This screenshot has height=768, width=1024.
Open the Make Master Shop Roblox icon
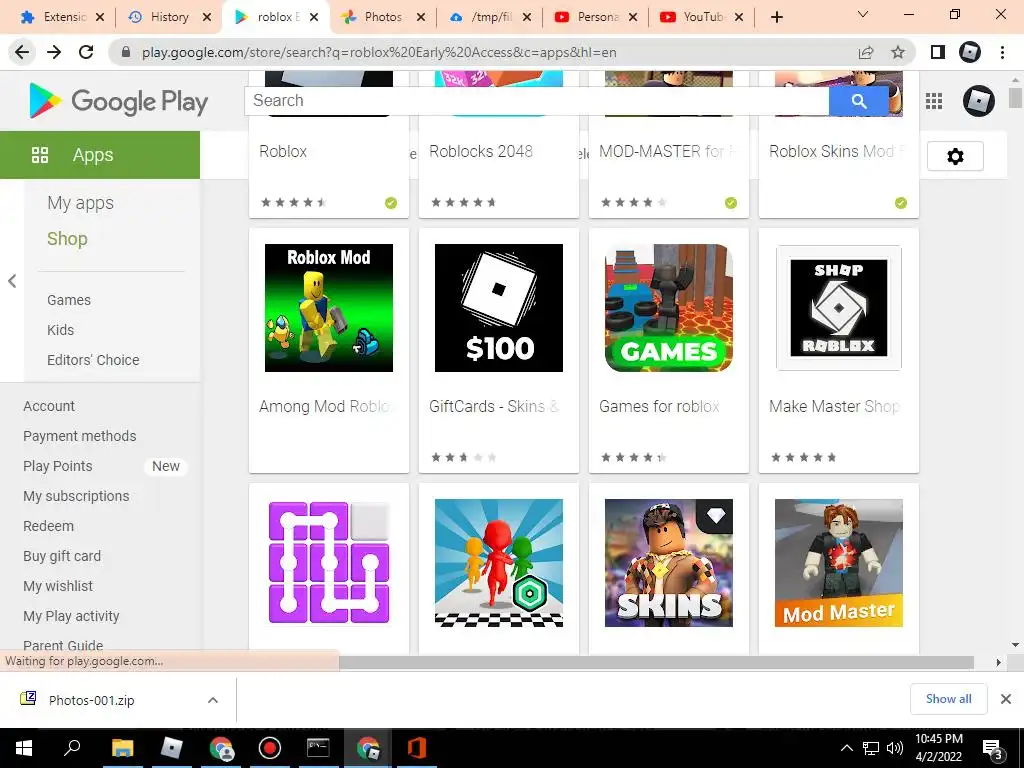point(839,308)
